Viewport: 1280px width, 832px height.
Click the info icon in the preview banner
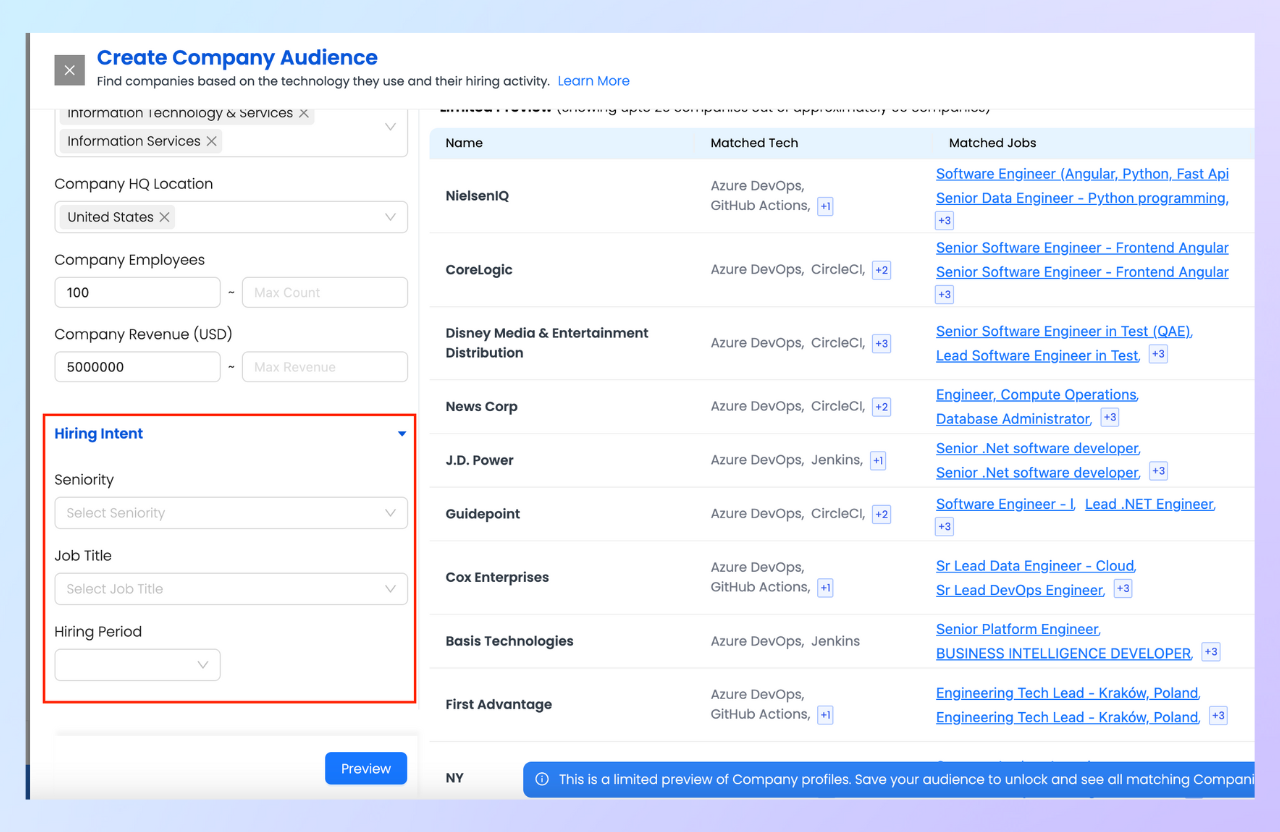coord(542,779)
